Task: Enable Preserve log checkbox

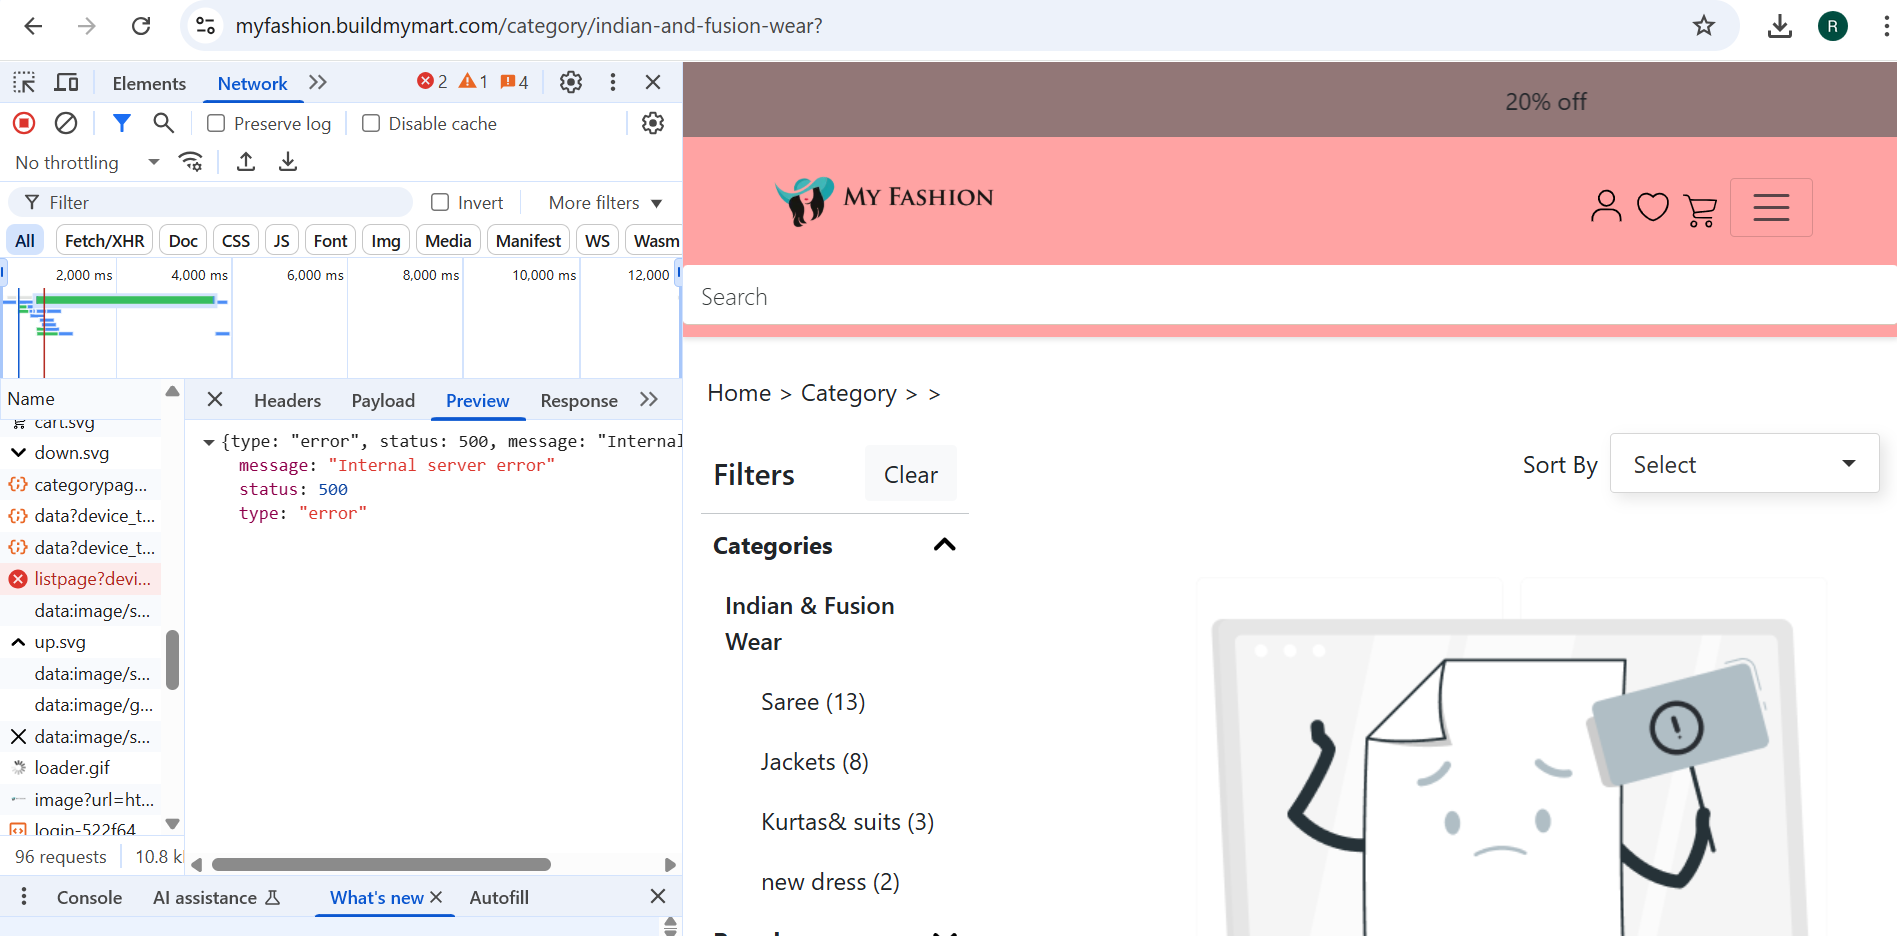Action: (215, 123)
